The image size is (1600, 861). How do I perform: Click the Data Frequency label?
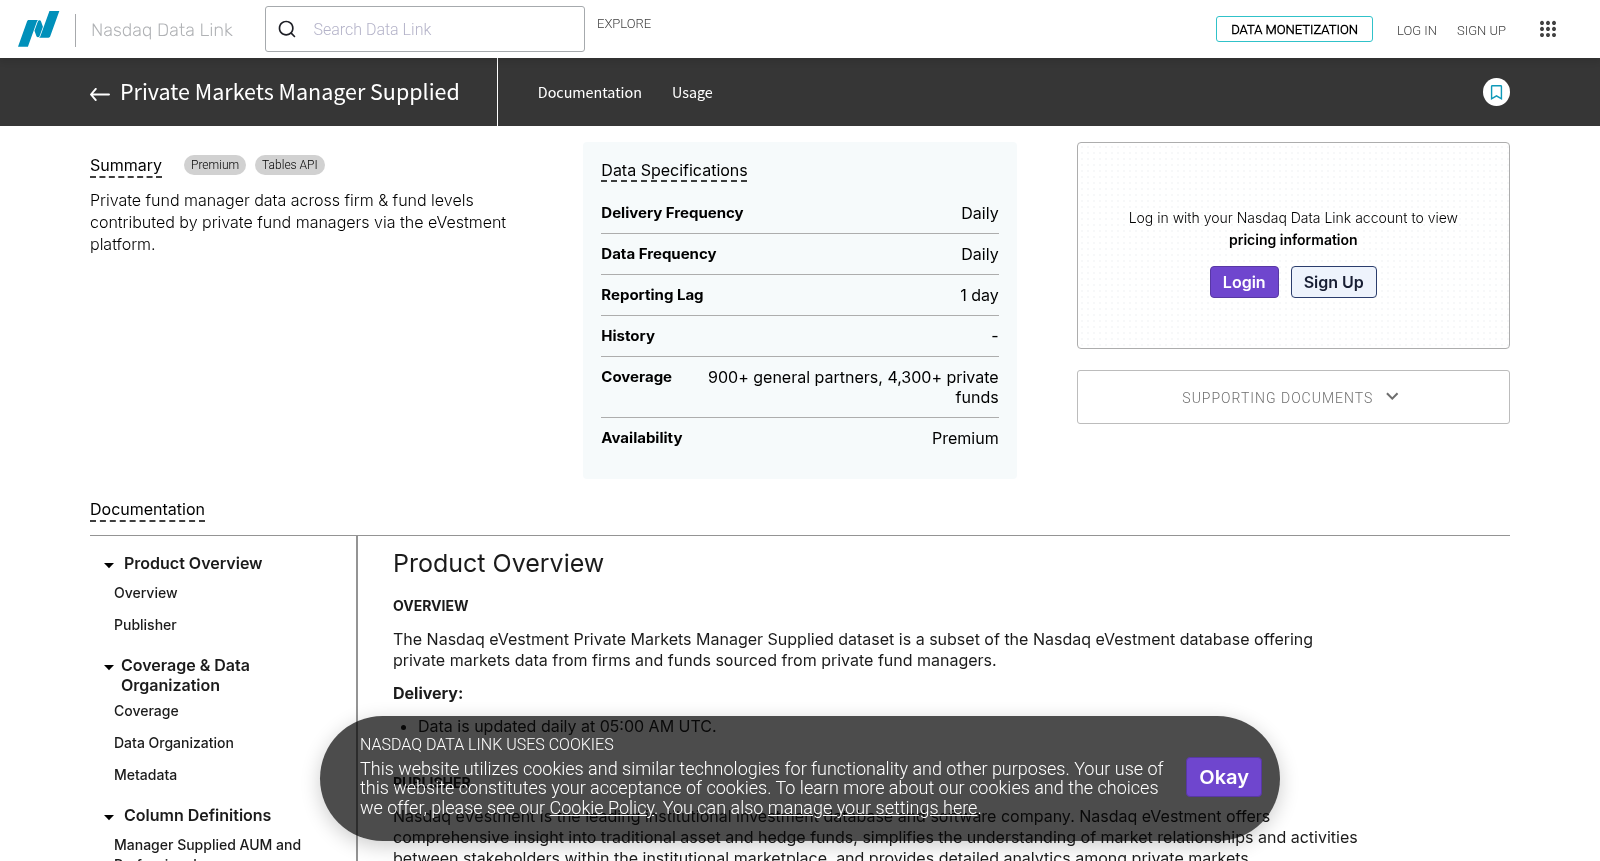click(658, 254)
